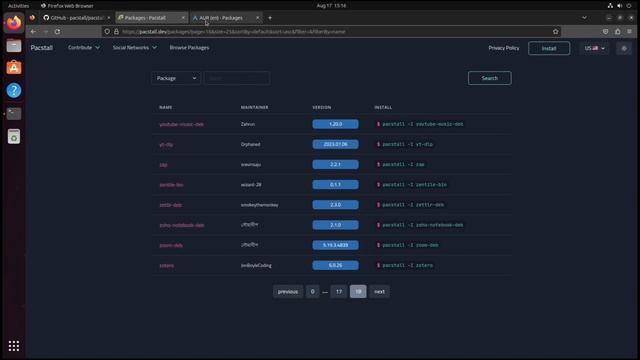Click the pacstall -I yt-dlp install command
Image resolution: width=640 pixels, height=360 pixels.
click(404, 144)
